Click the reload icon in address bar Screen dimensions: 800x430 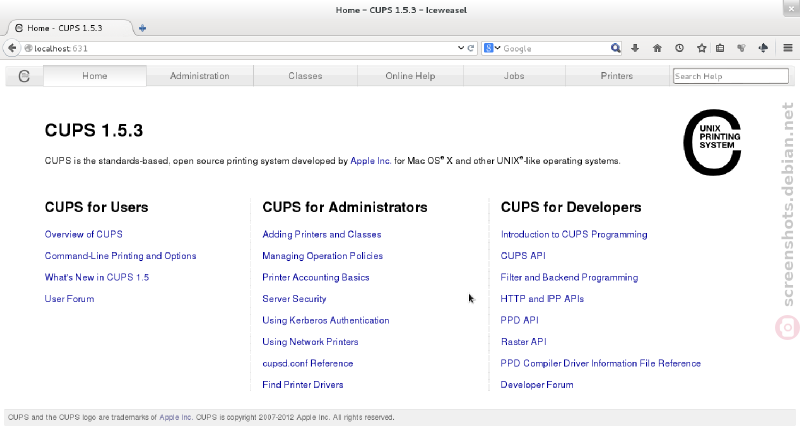tap(471, 48)
